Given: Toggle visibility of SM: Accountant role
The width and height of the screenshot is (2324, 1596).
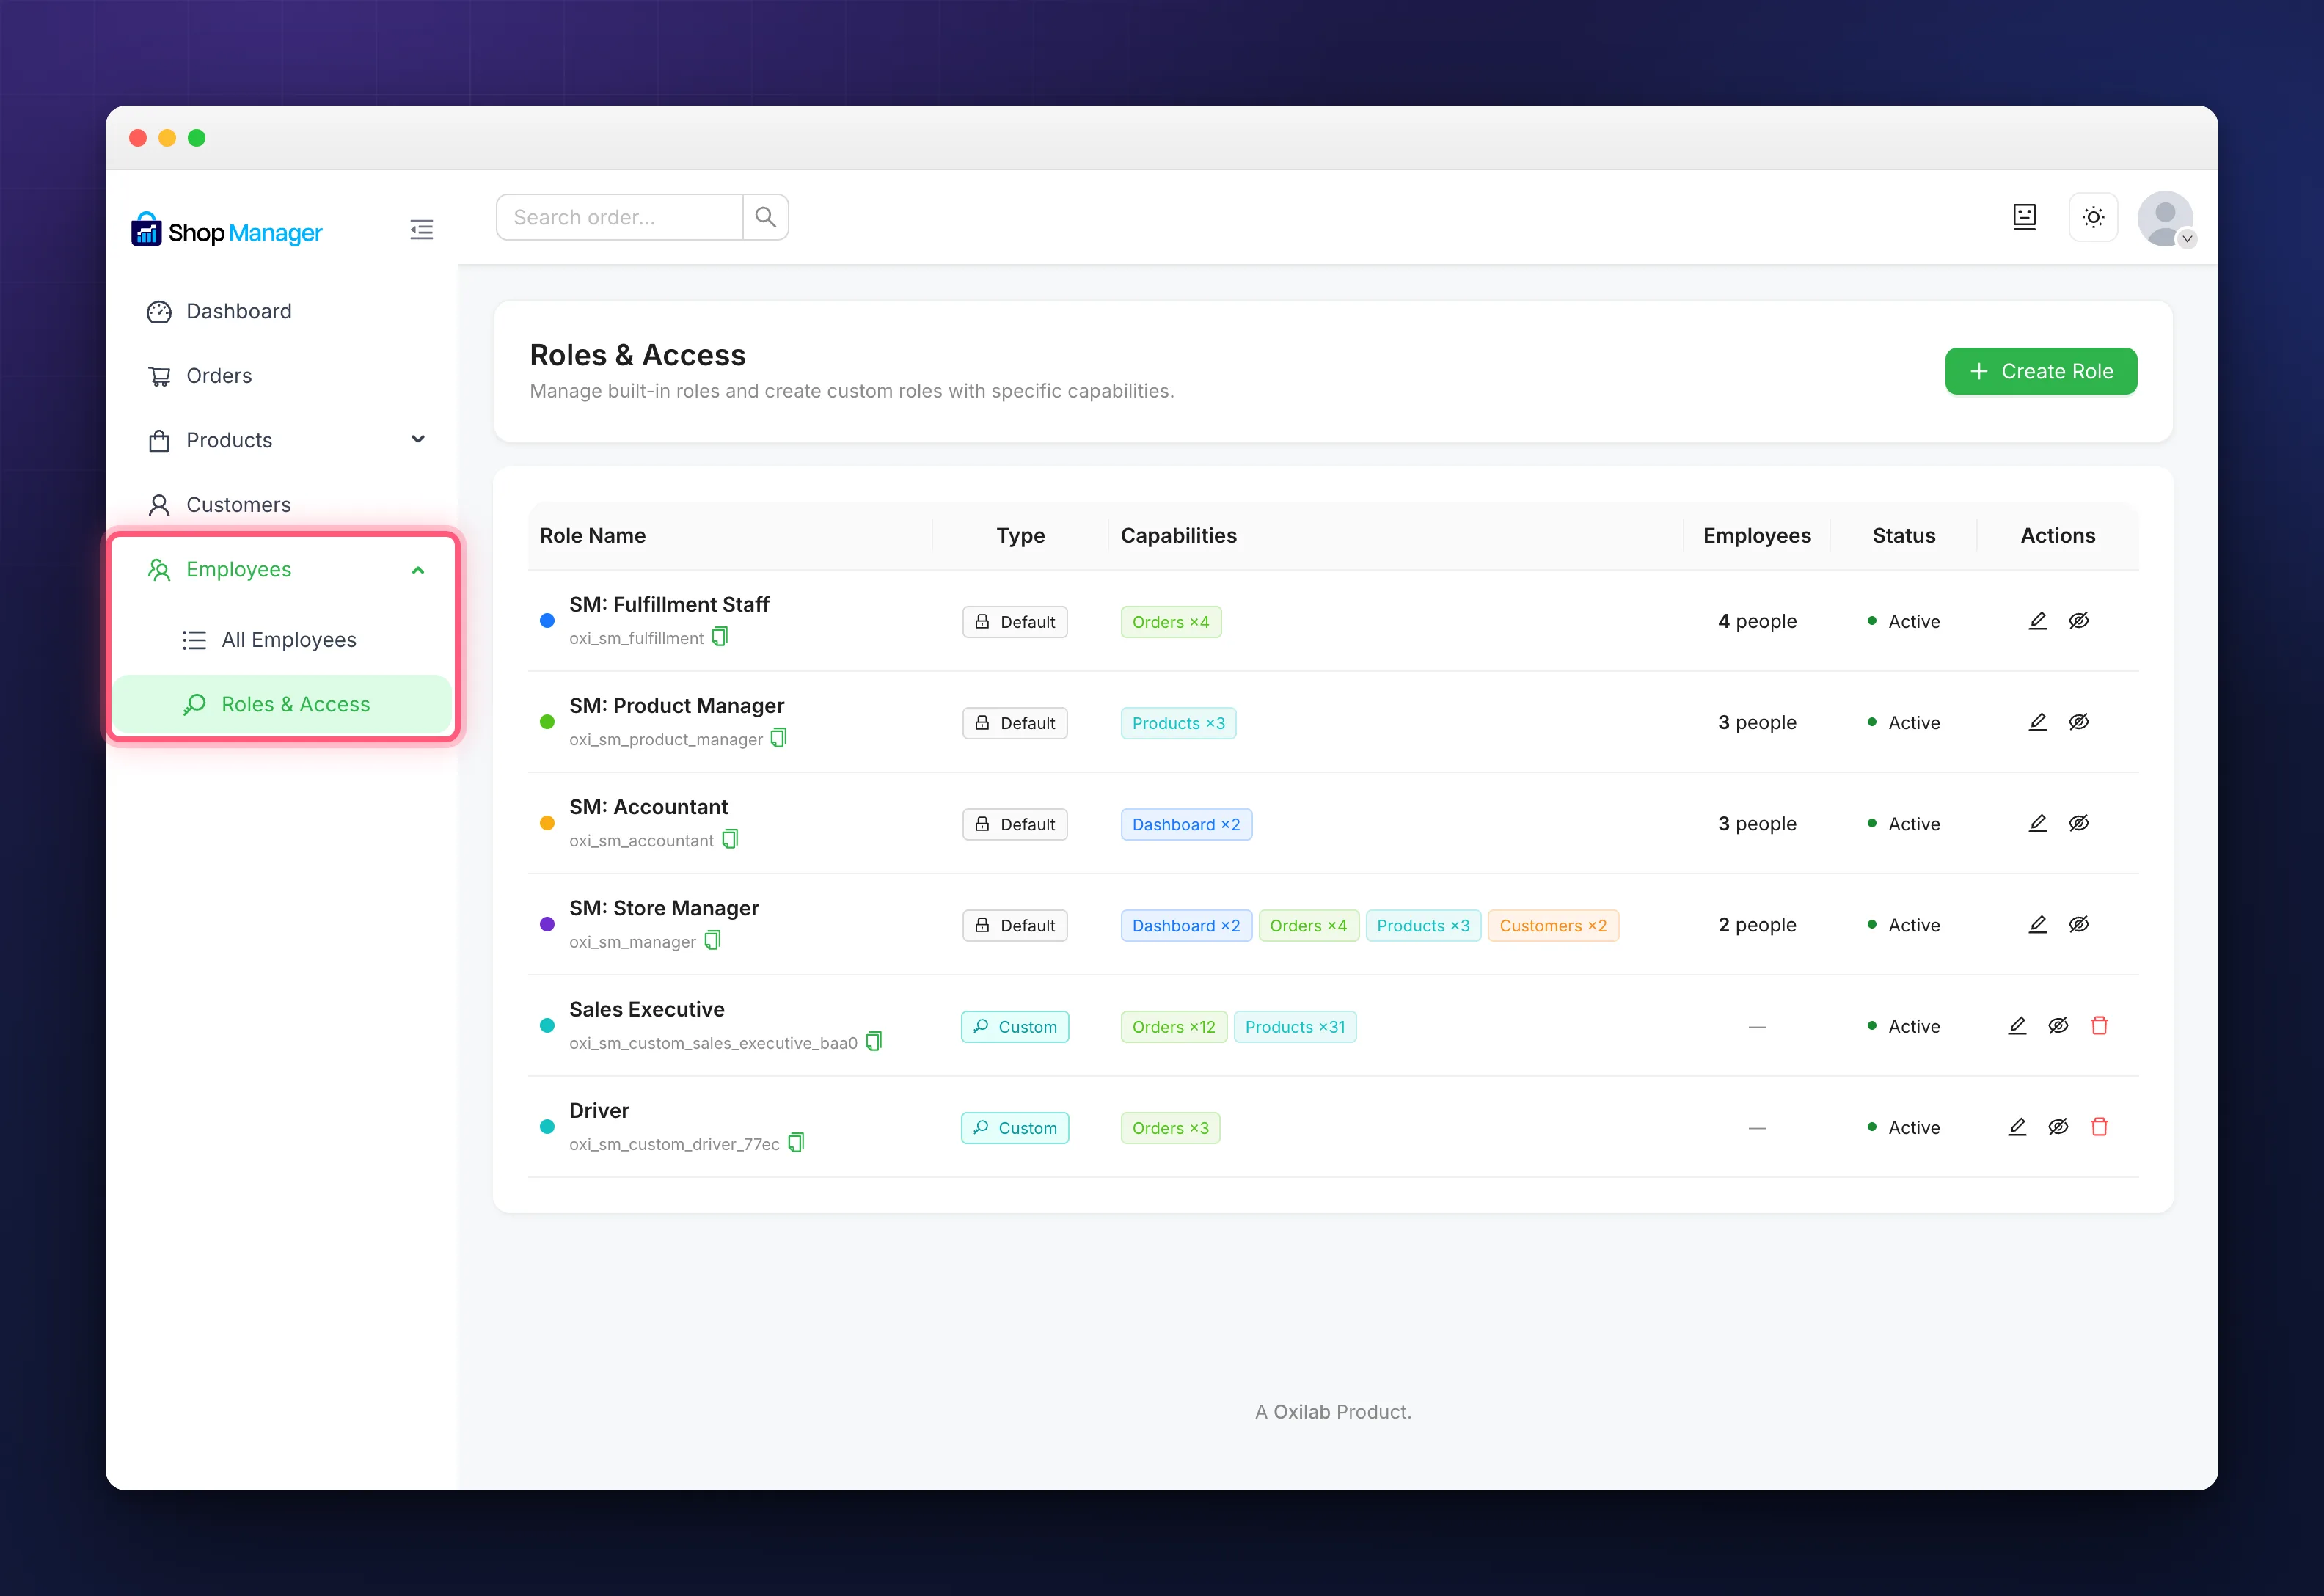Looking at the screenshot, I should (2078, 823).
